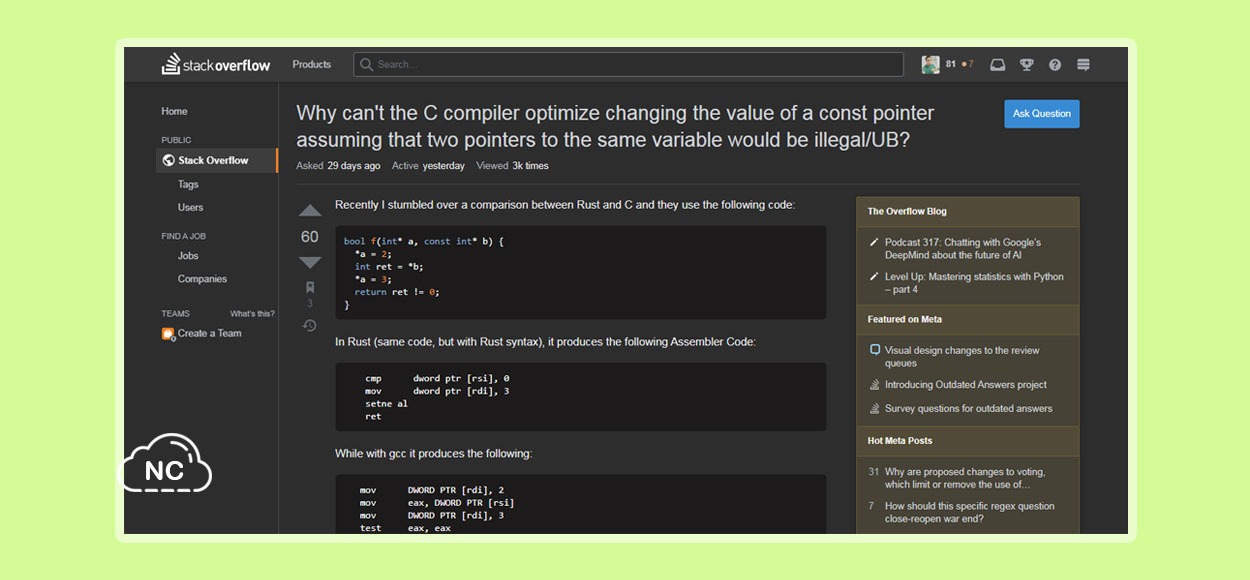Open Companies in sidebar
Image resolution: width=1250 pixels, height=580 pixels.
[202, 279]
